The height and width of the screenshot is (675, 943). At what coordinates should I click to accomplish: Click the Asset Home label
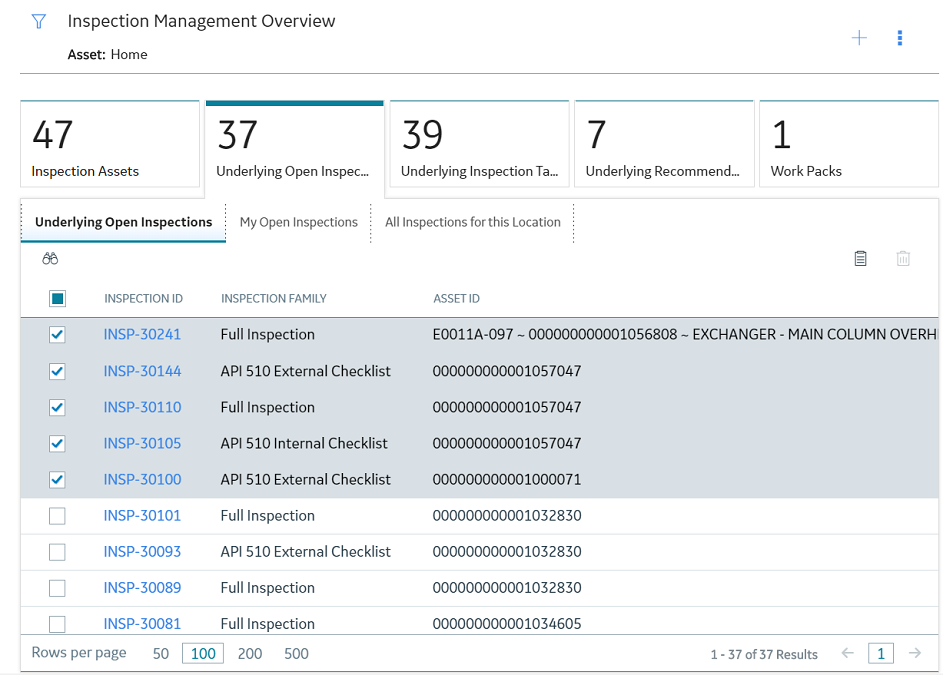pos(107,55)
